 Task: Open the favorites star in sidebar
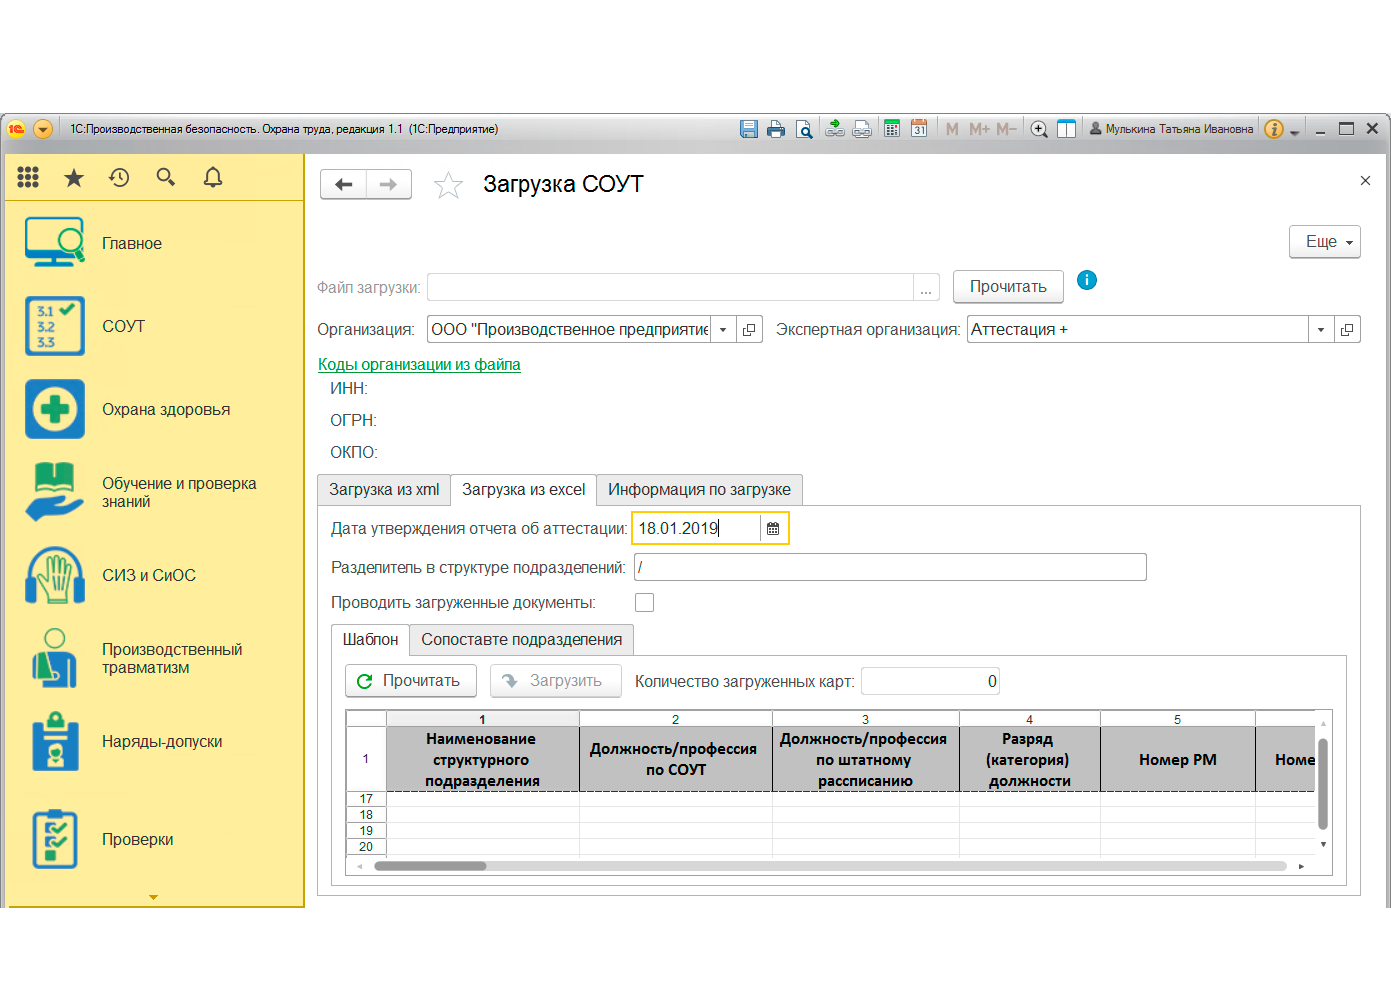(x=74, y=178)
